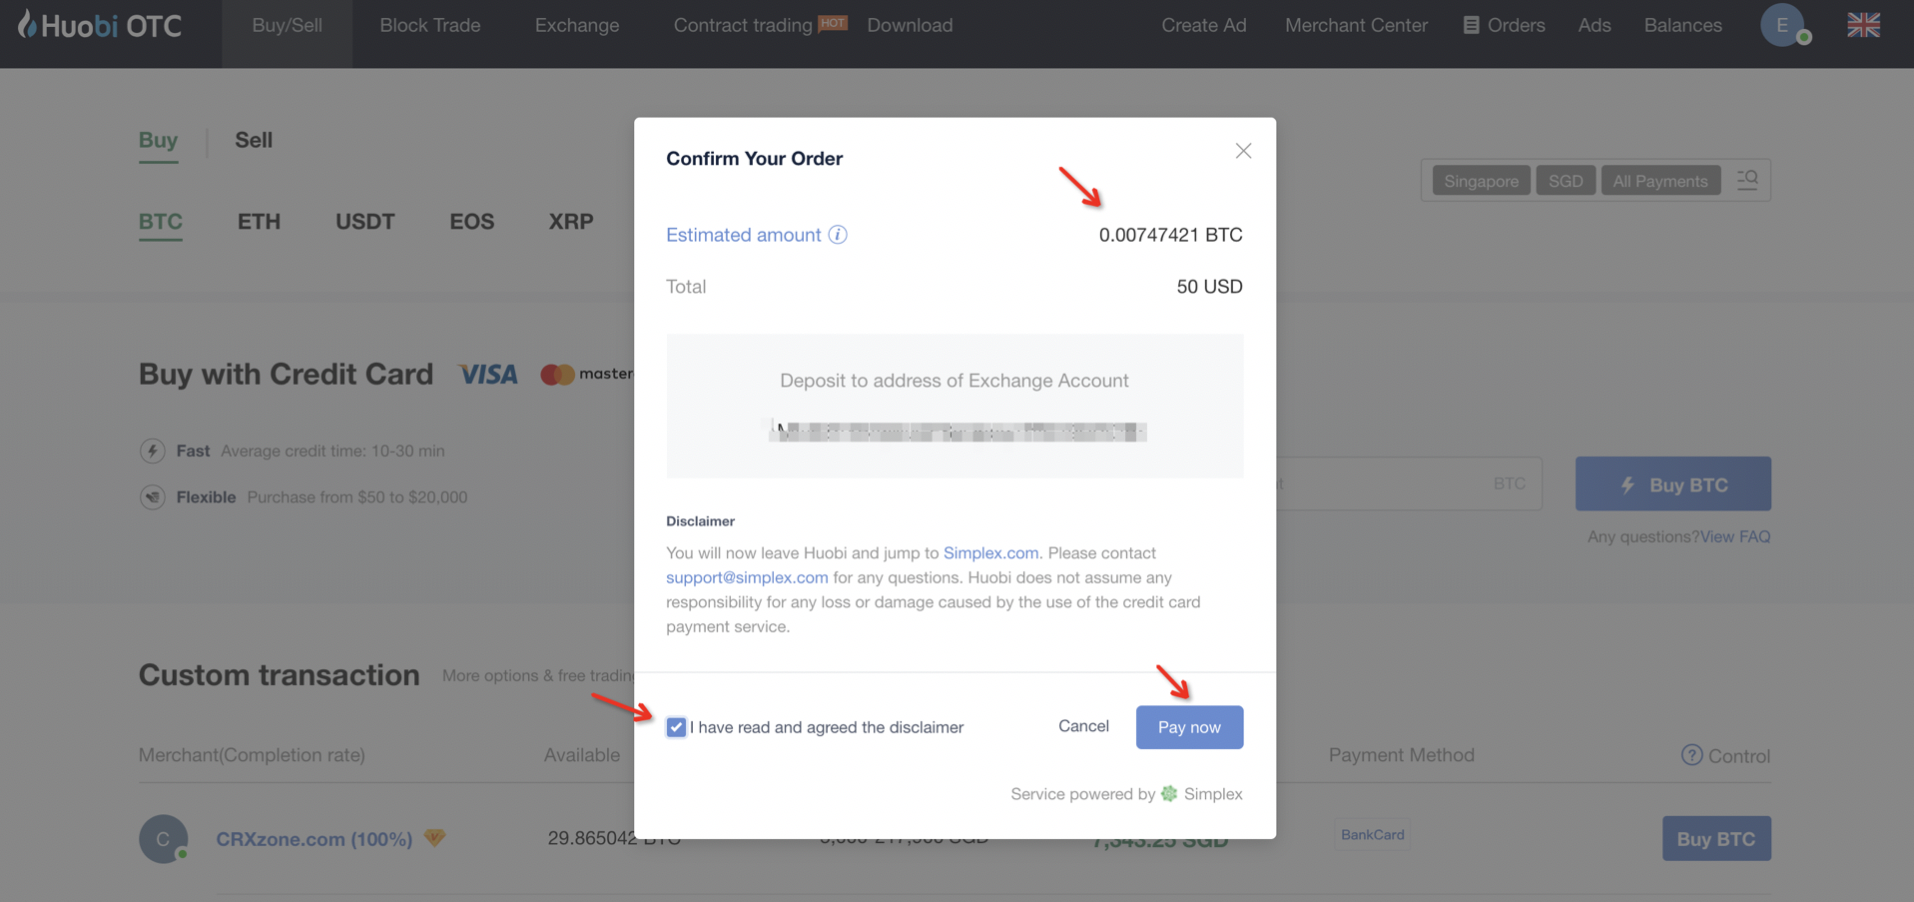Screen dimensions: 1914x902
Task: Click the user avatar E icon
Action: pos(1782,25)
